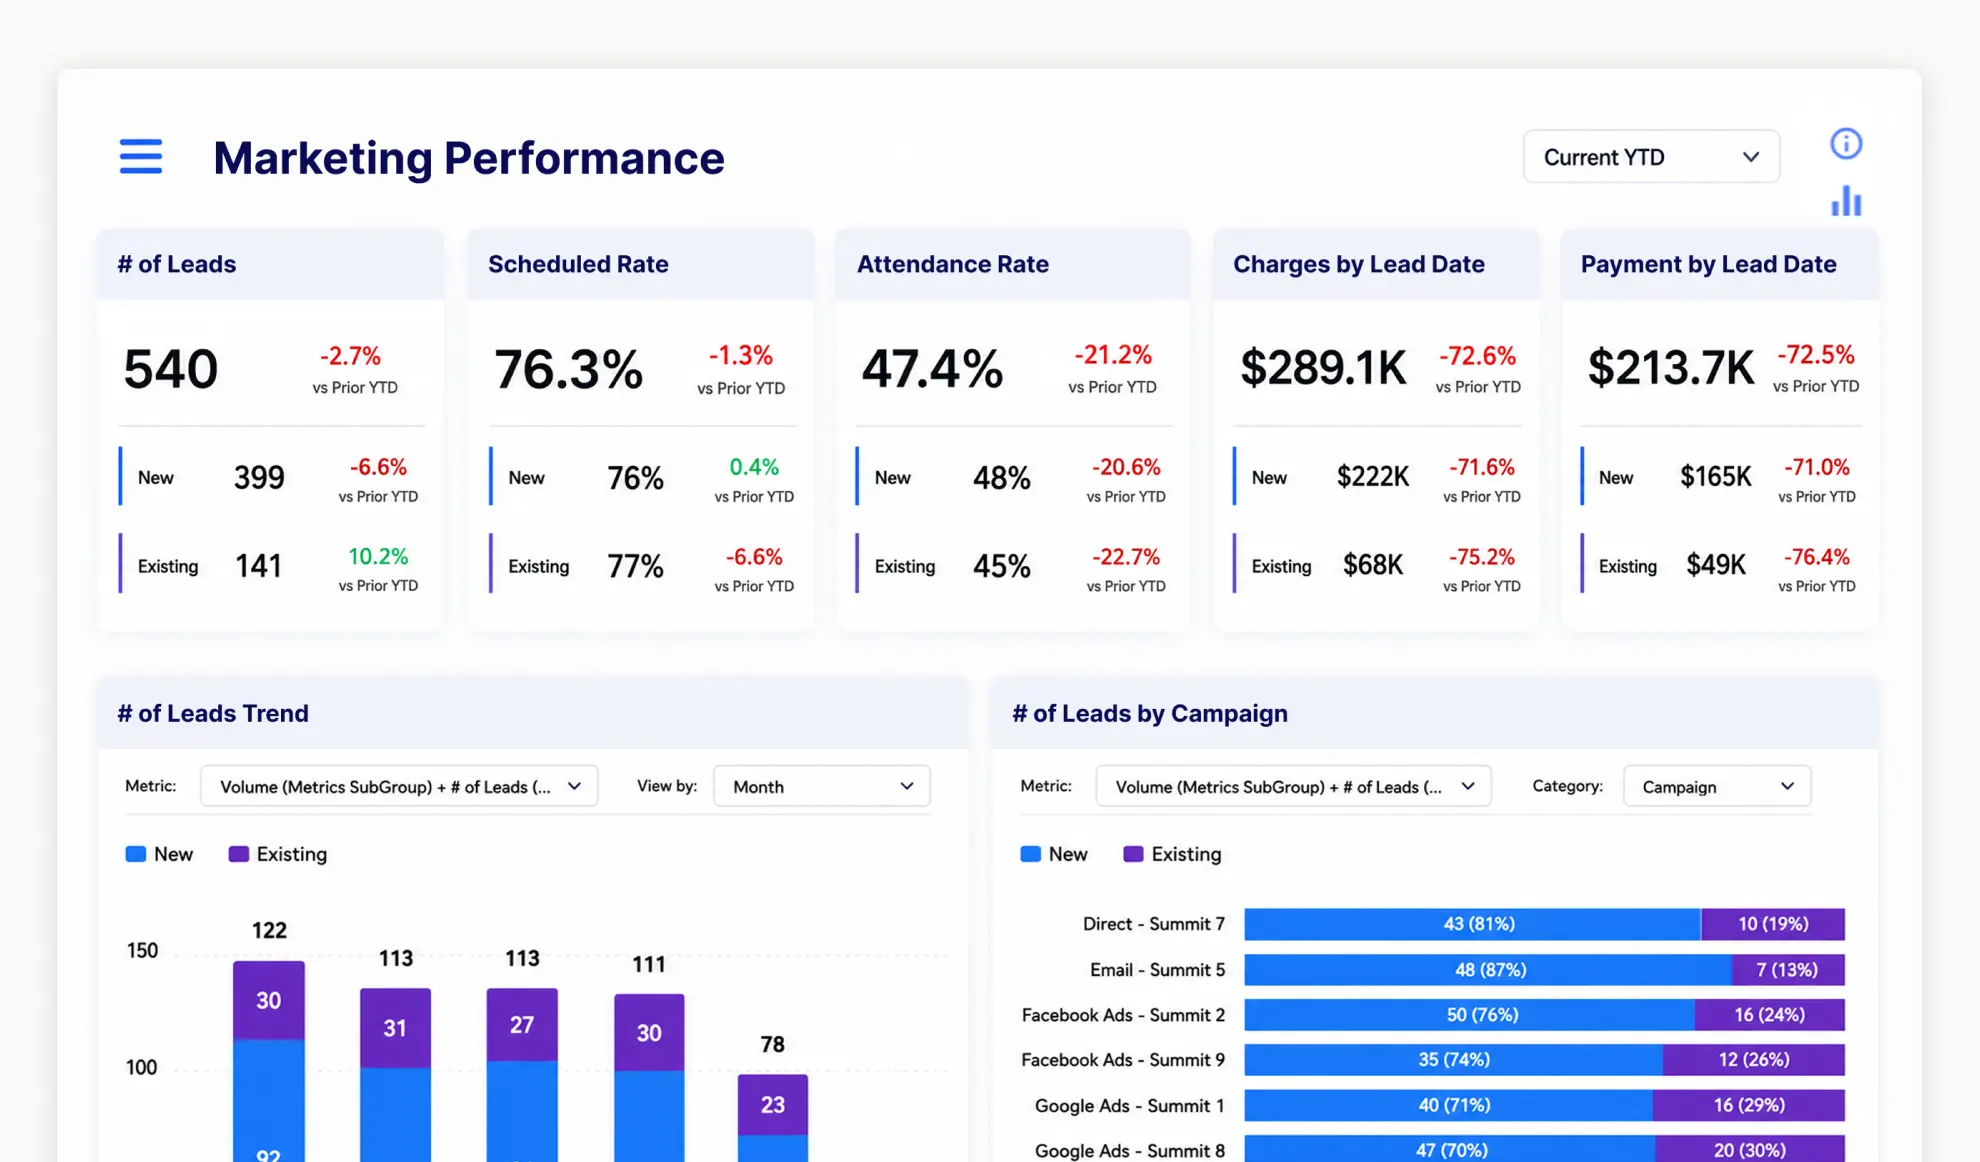Viewport: 1980px width, 1162px height.
Task: Click the 35 (74%) Facebook Ads - Summit 9 bar
Action: [1453, 1060]
